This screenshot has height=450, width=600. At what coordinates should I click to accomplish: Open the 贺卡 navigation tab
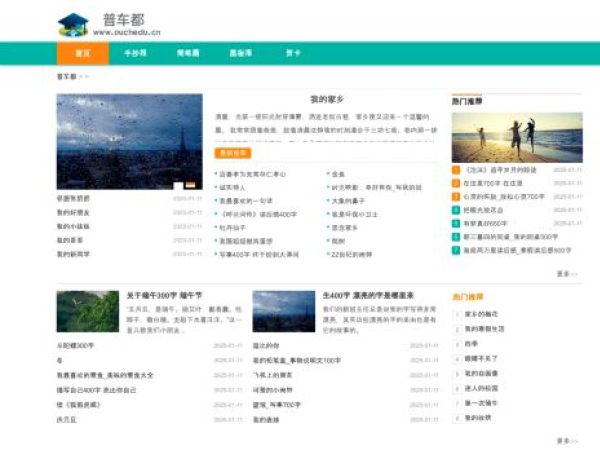pos(293,54)
